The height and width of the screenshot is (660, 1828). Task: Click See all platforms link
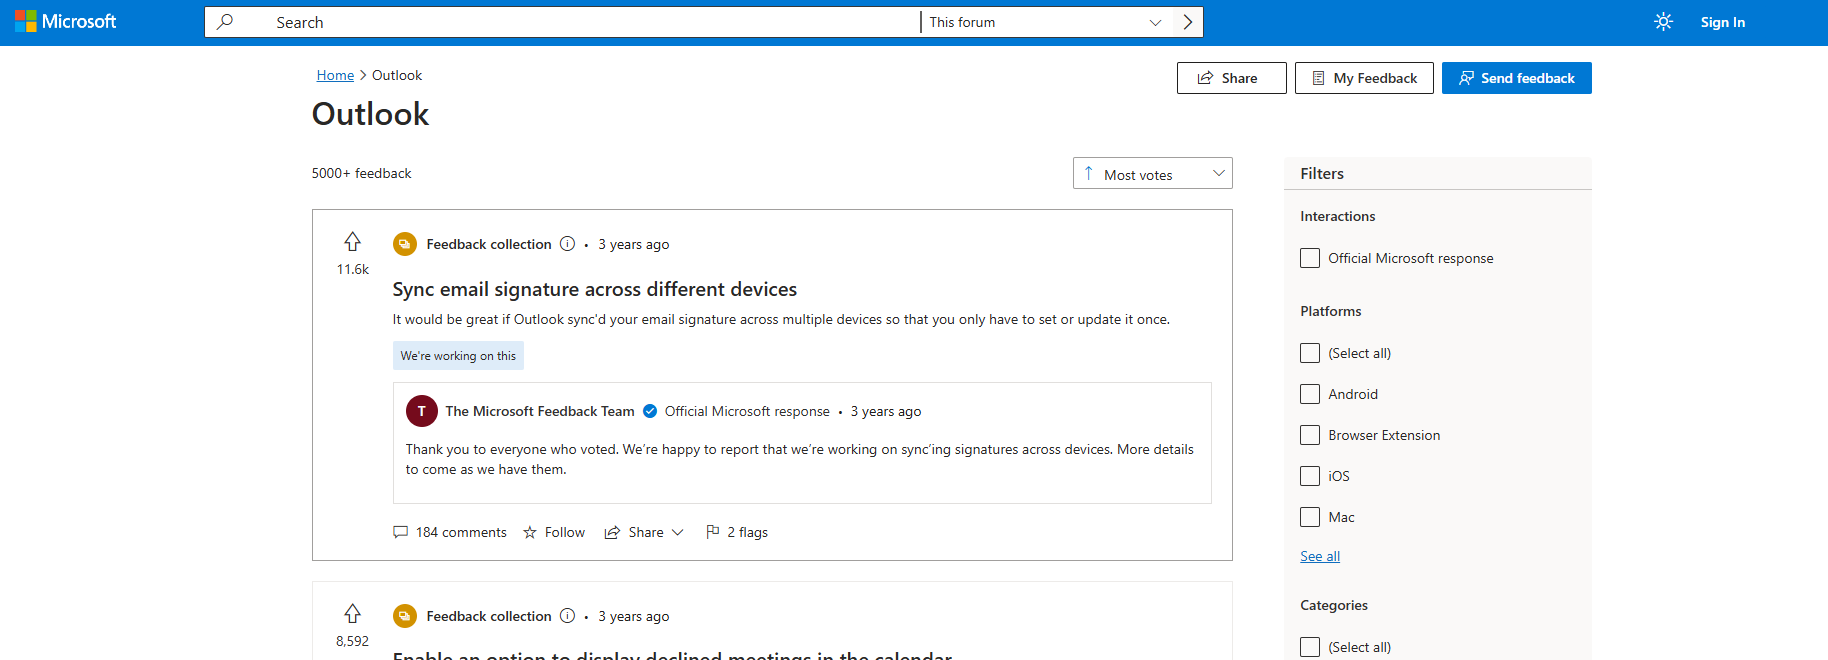(1320, 556)
